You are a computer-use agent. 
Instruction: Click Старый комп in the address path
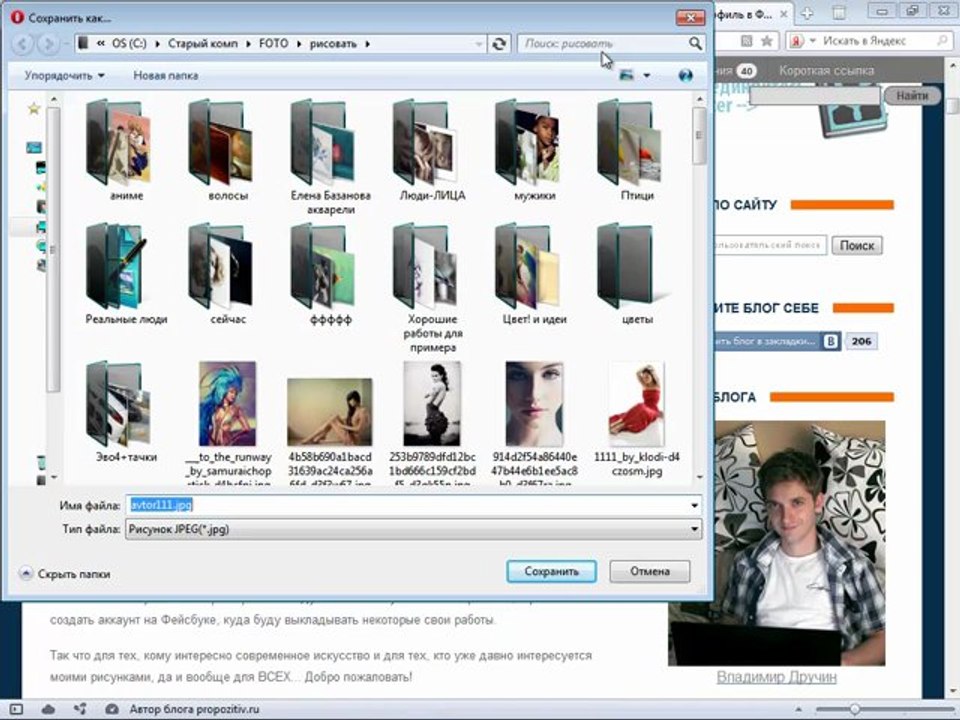(203, 43)
